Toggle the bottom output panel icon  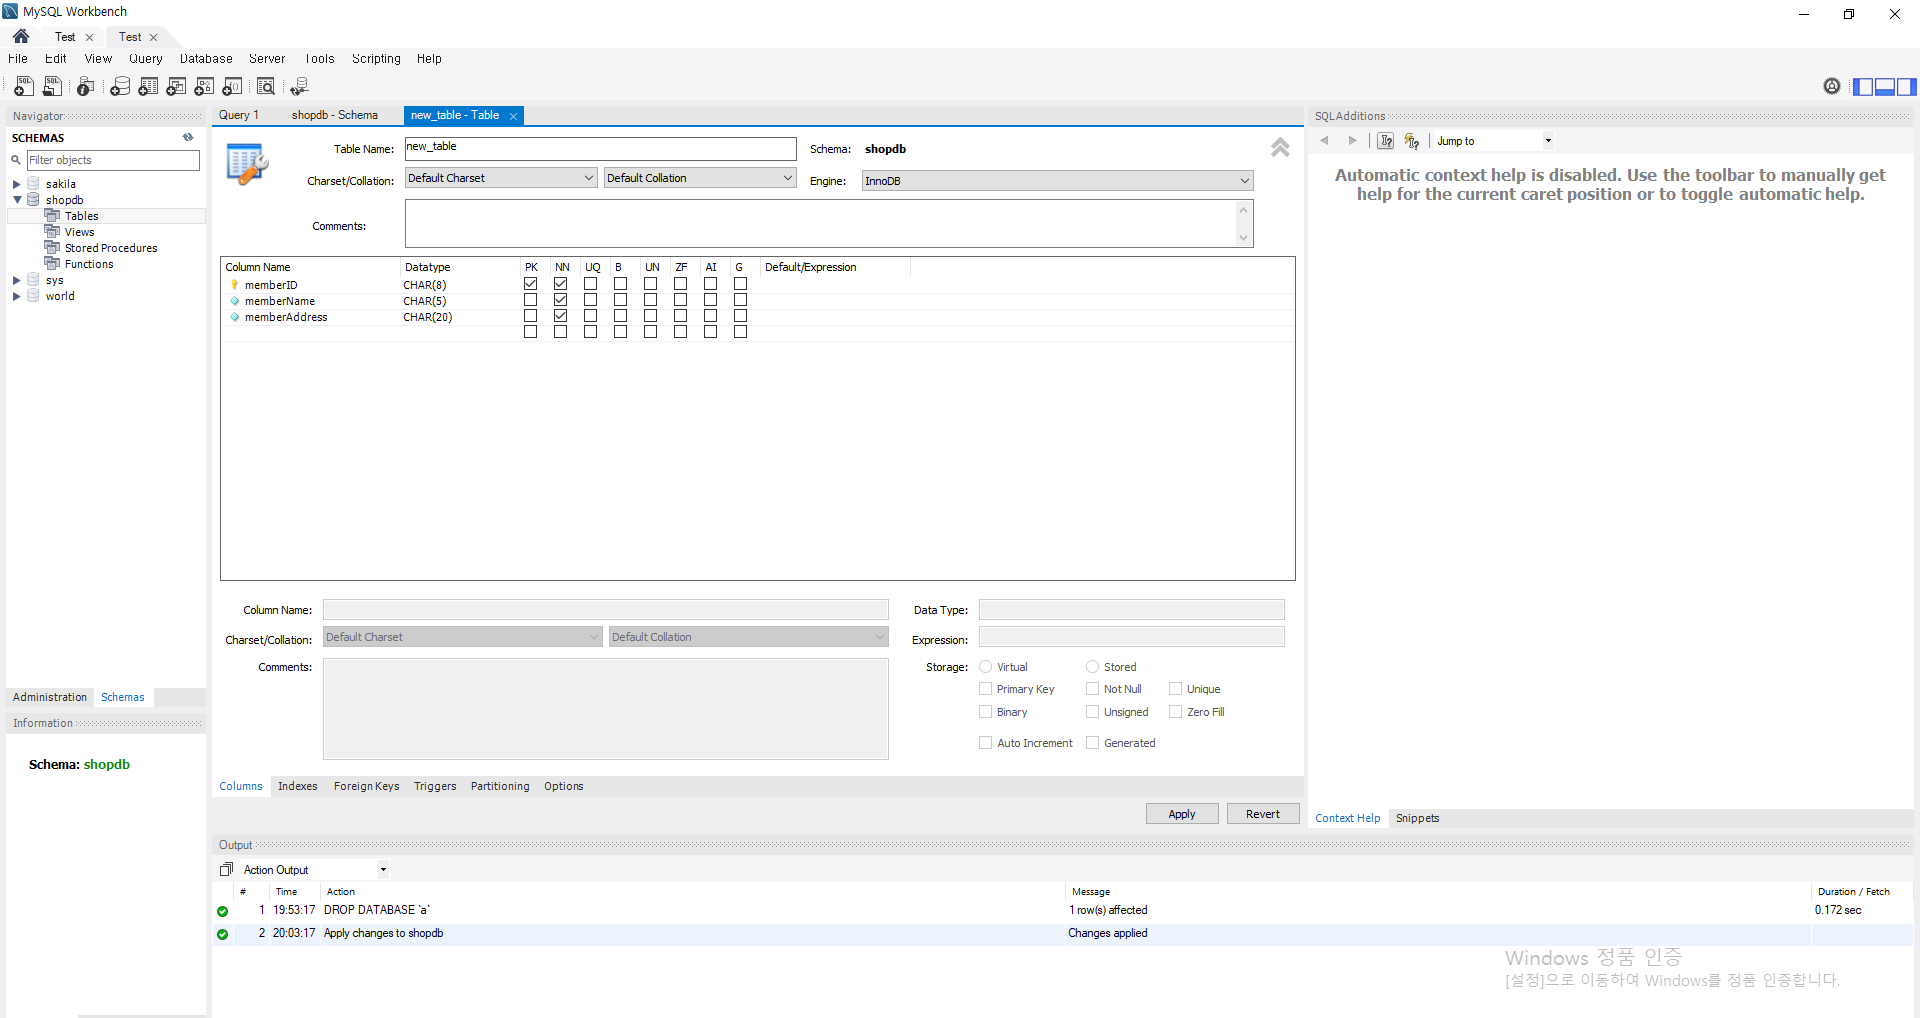click(x=1884, y=86)
